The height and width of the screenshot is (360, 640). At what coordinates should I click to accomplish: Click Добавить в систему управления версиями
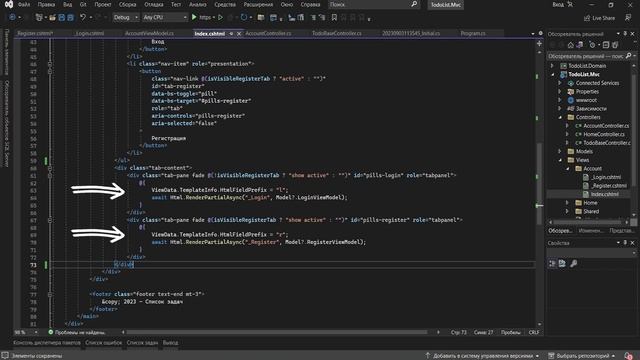482,356
